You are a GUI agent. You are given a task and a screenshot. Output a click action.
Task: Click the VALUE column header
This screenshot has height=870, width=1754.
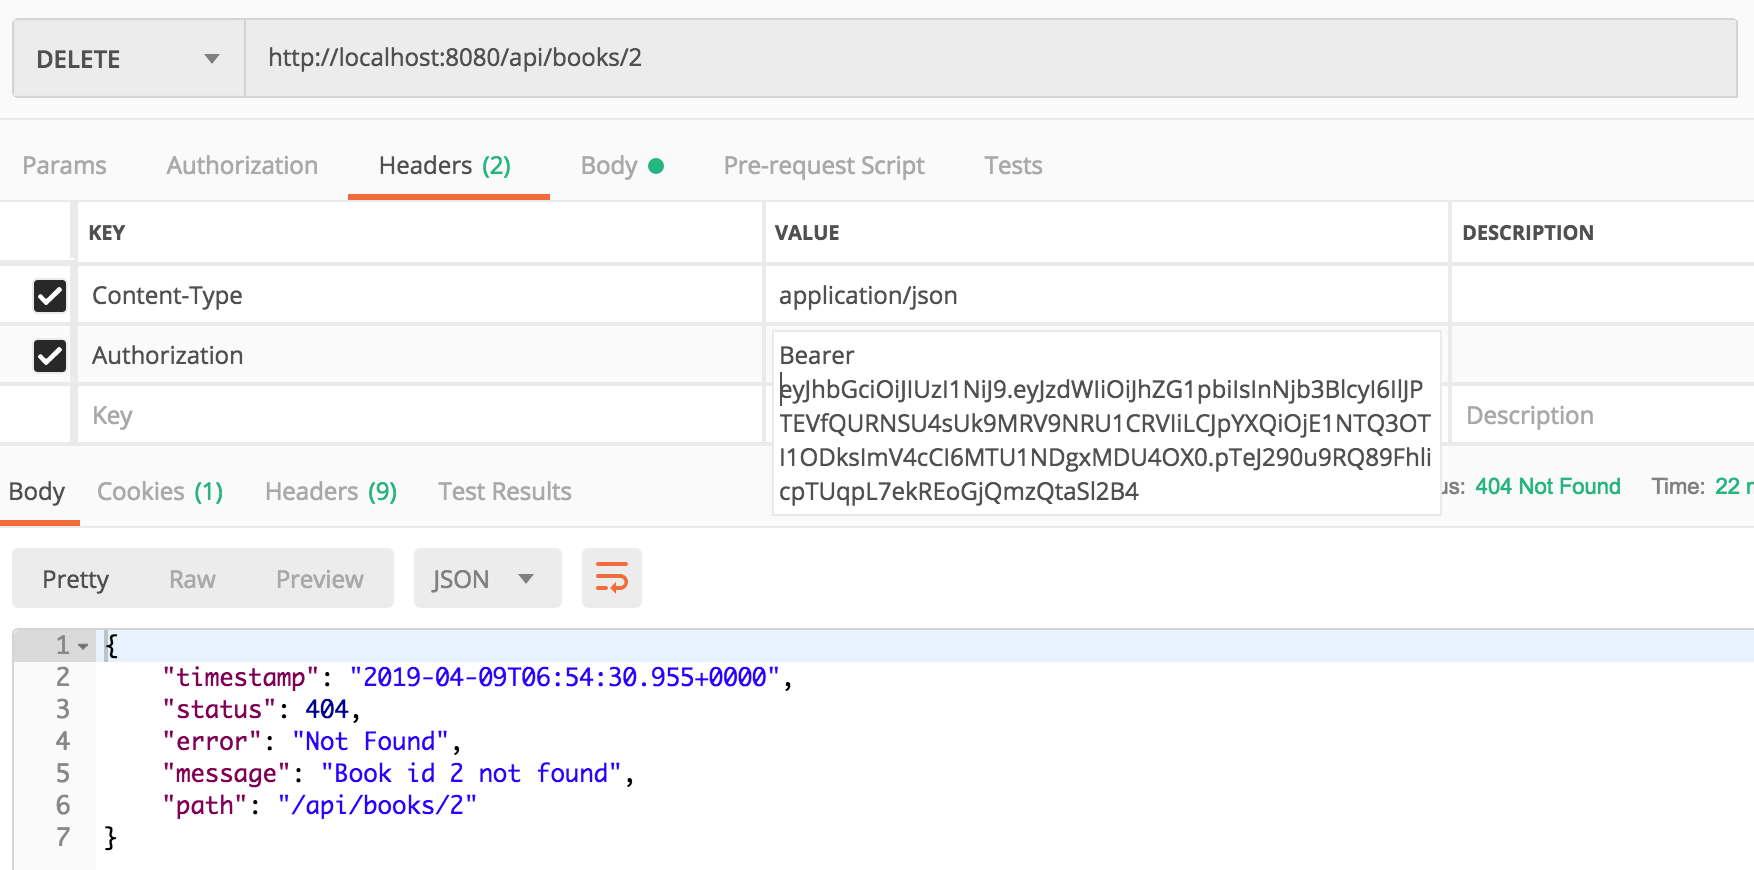point(807,233)
